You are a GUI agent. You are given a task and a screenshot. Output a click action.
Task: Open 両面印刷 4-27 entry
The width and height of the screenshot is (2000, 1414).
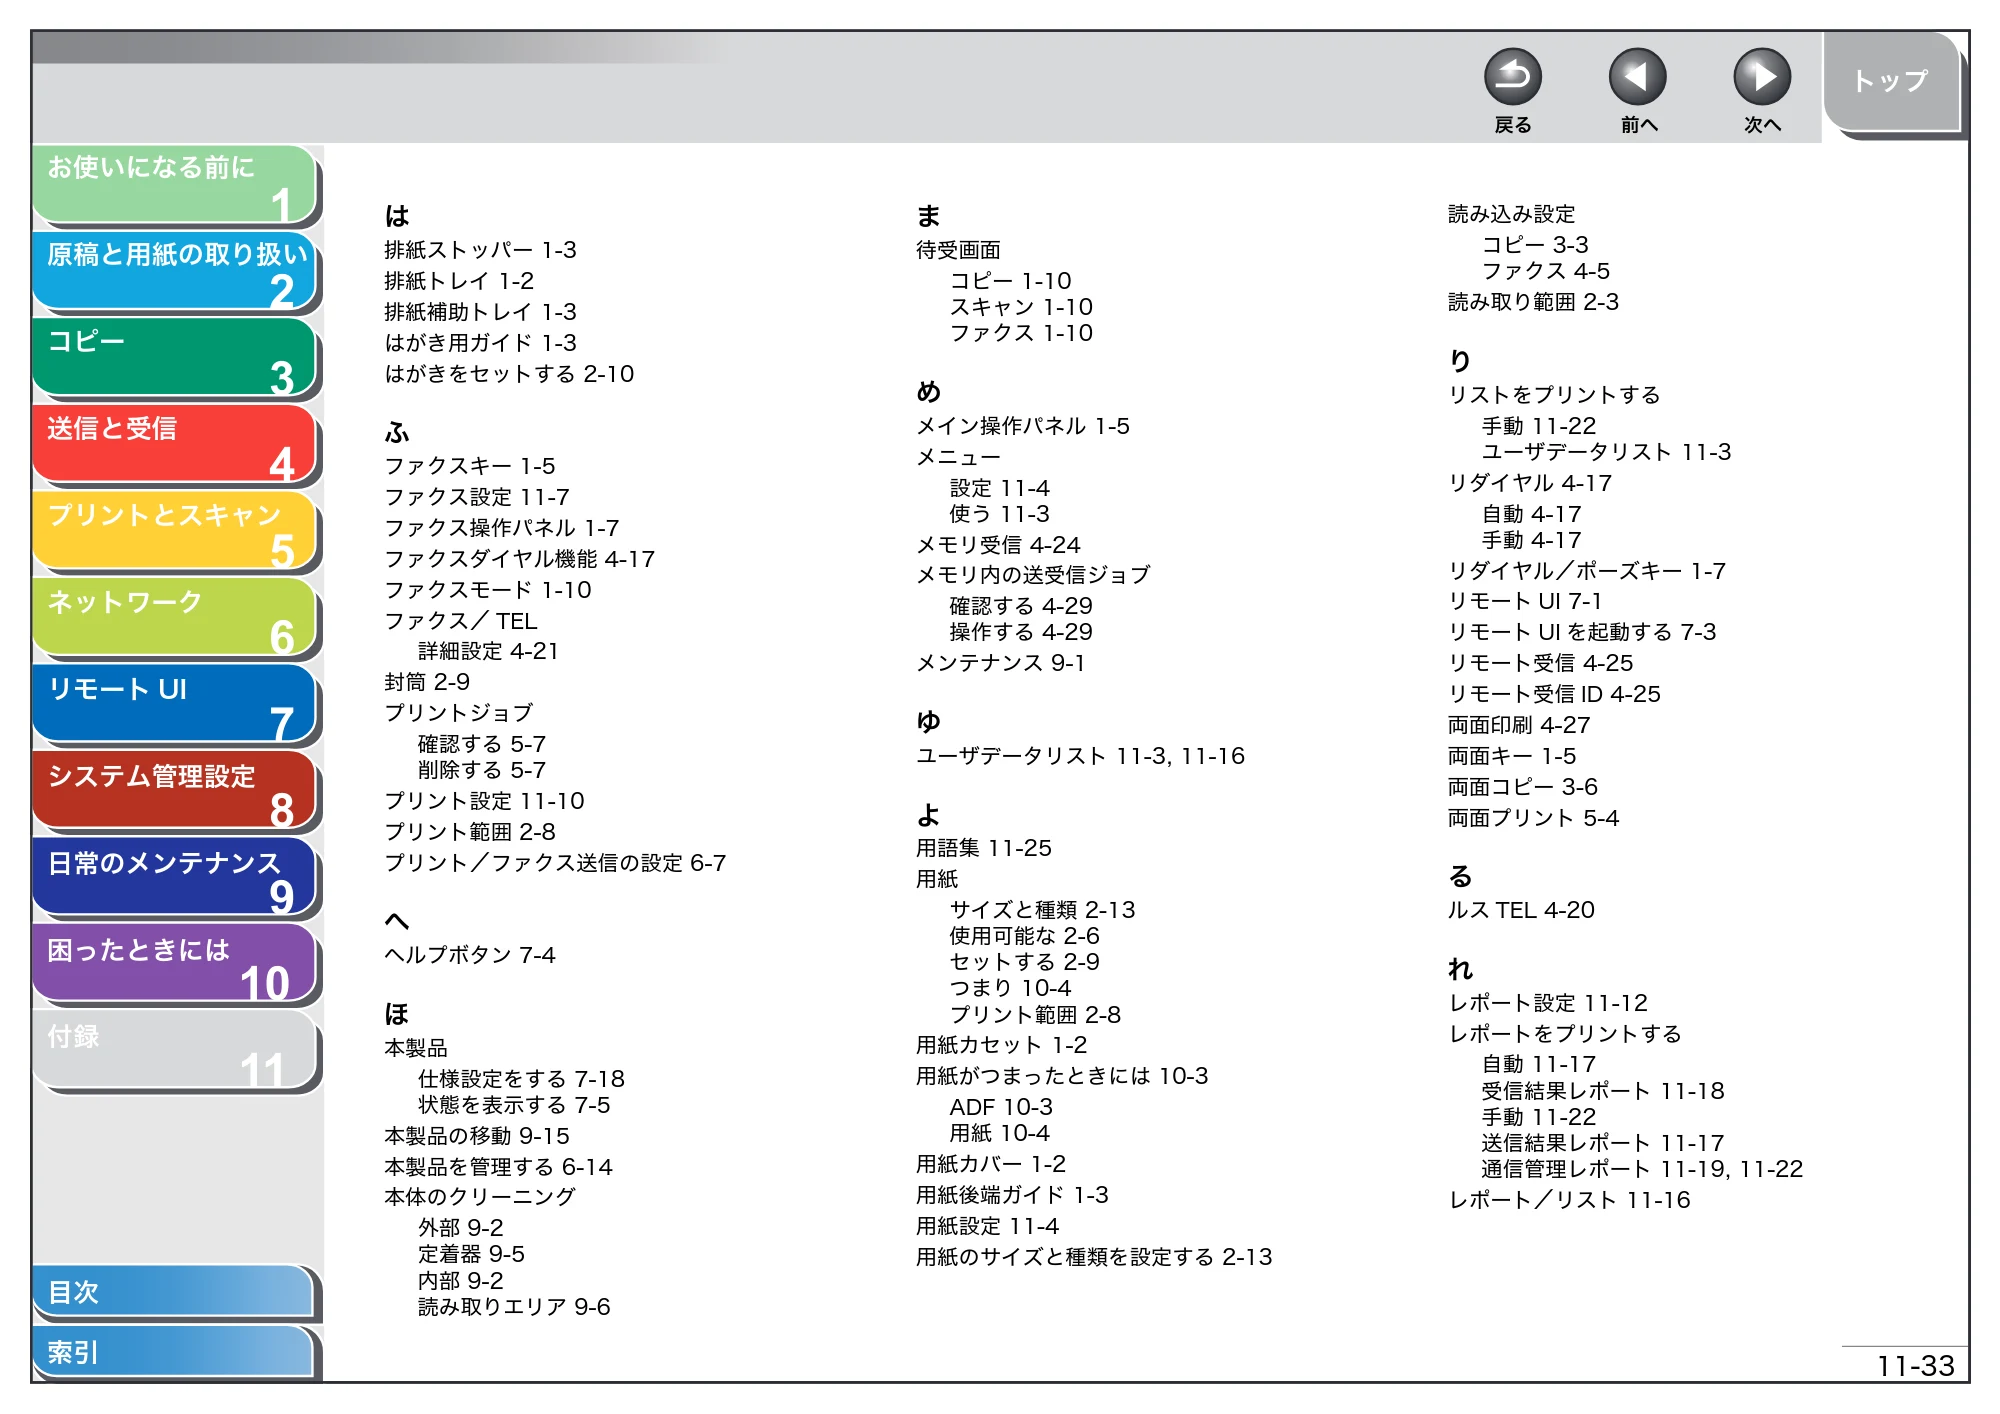click(1519, 725)
